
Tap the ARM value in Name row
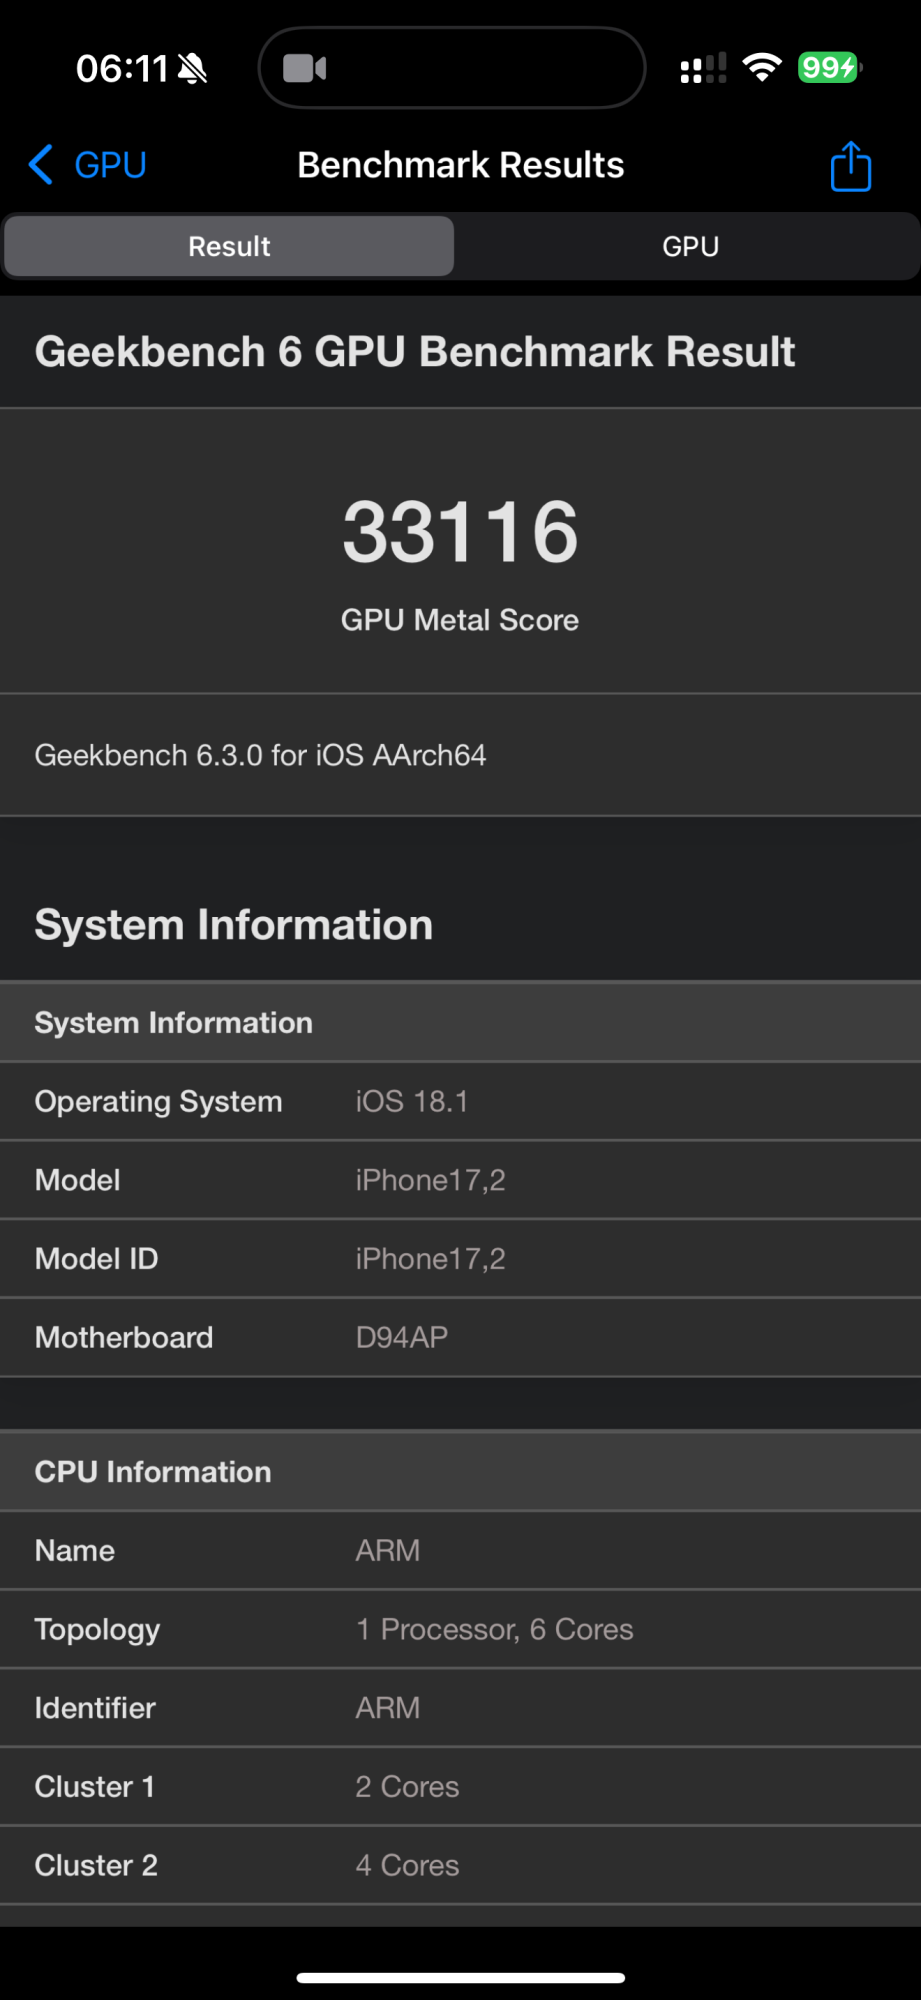point(388,1550)
